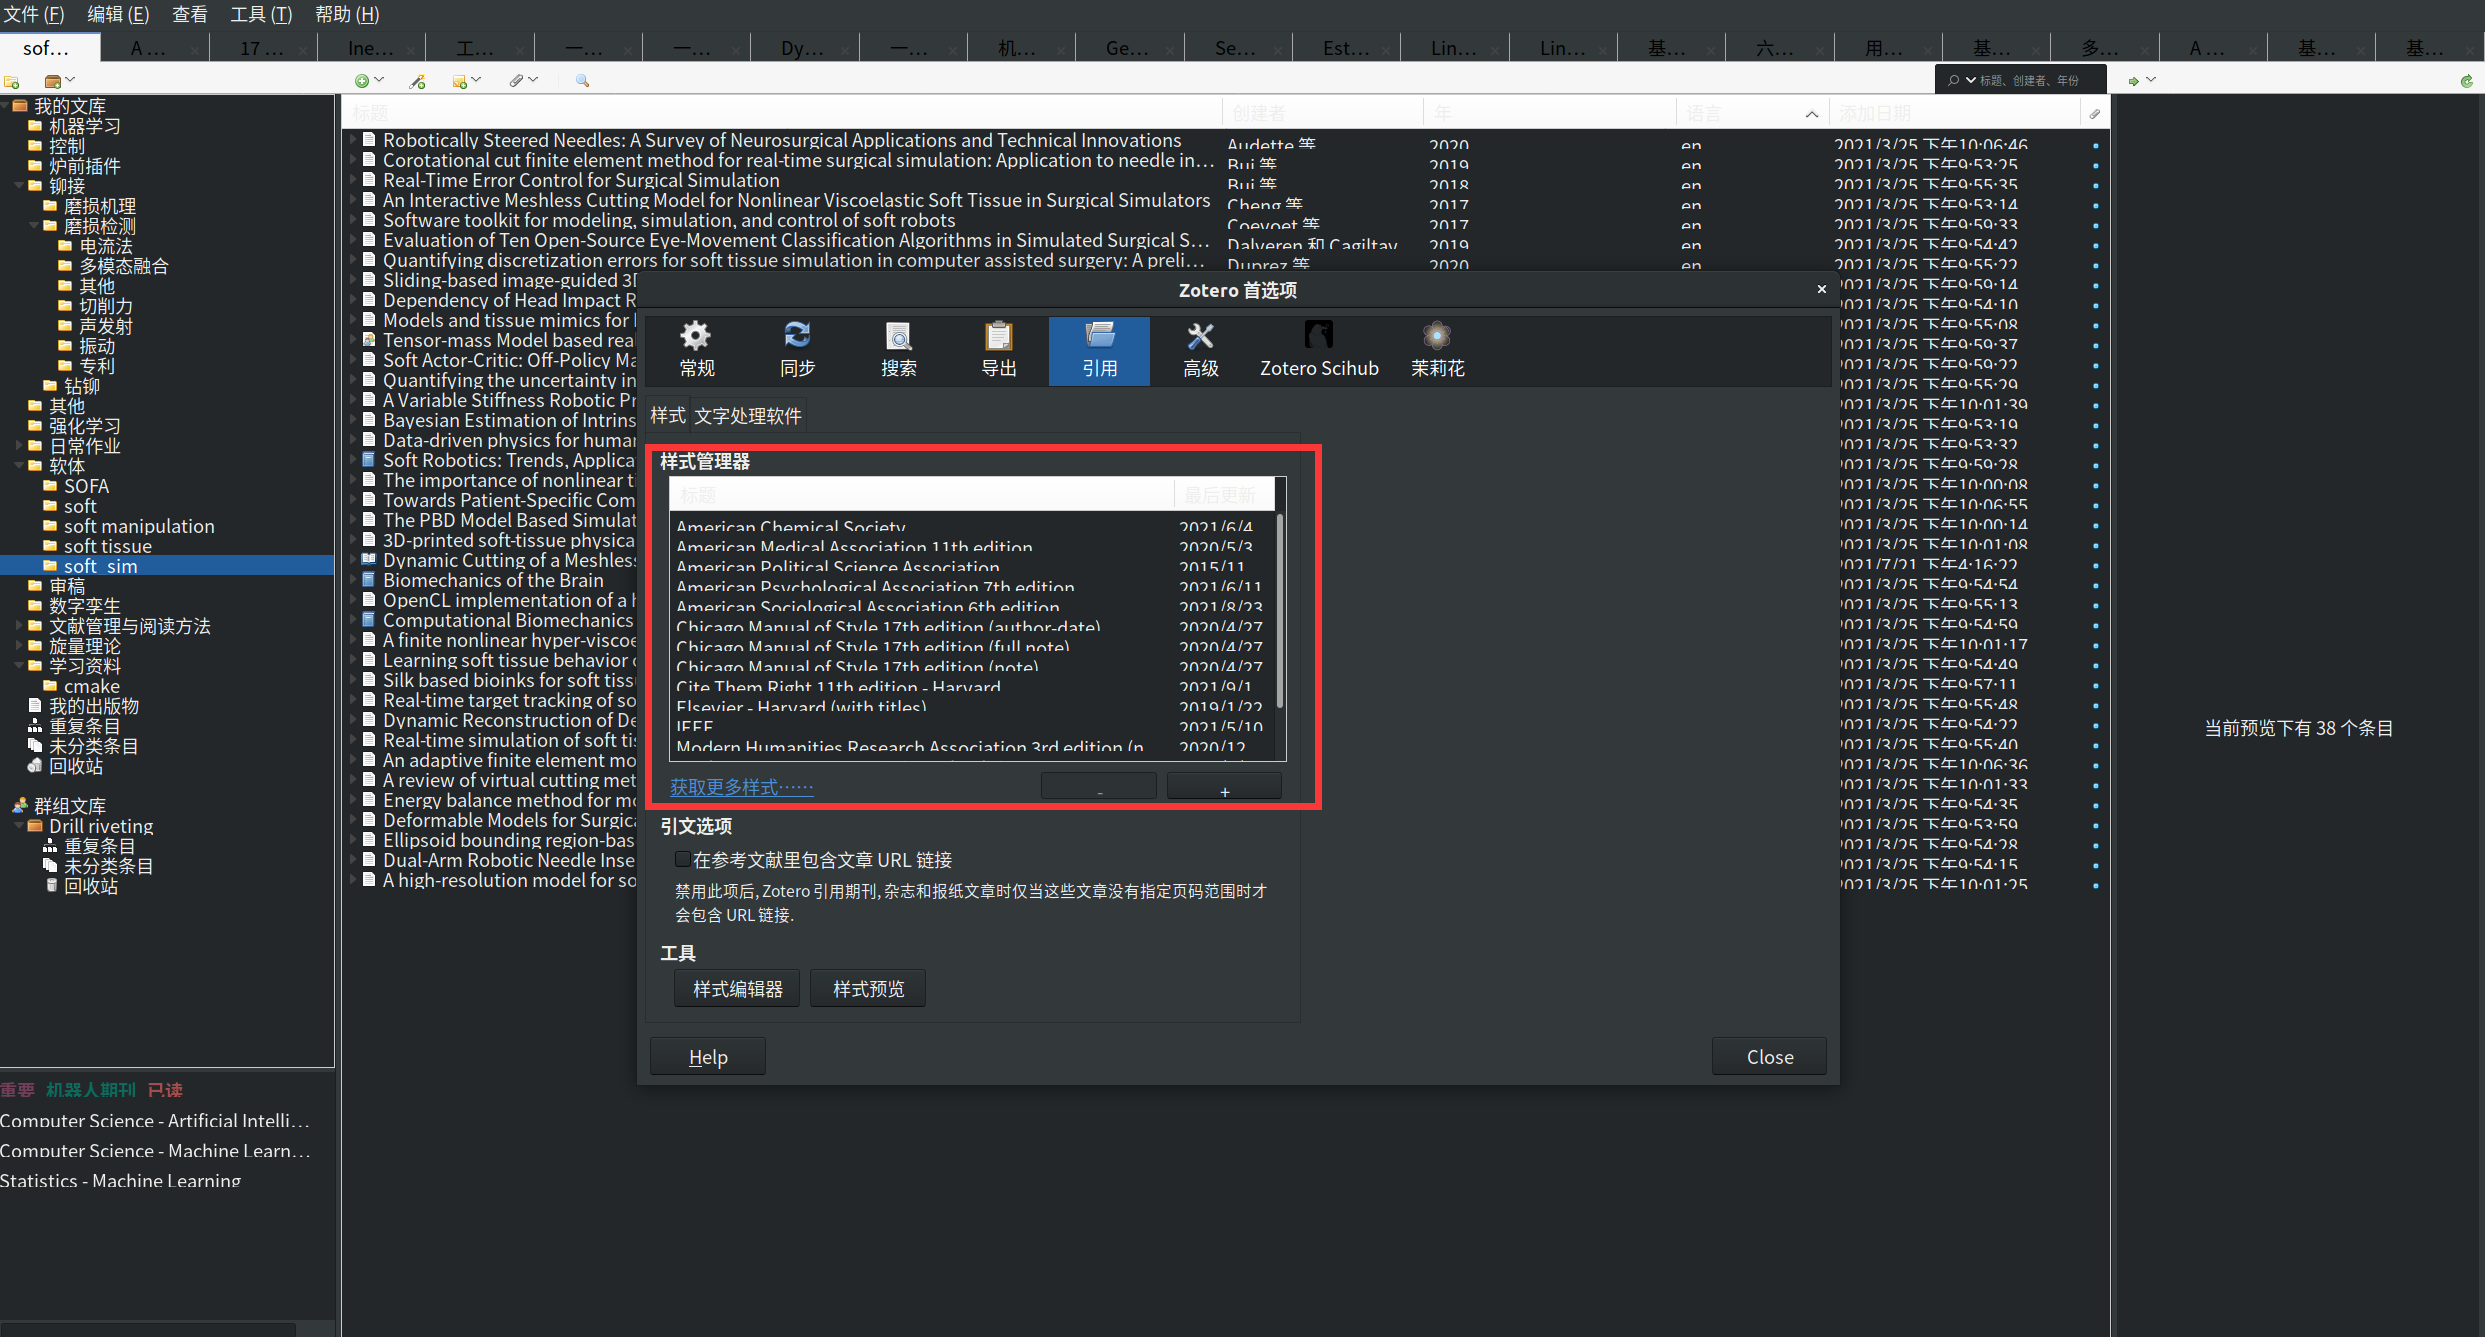Open the 工具 (T) menu
This screenshot has width=2485, height=1337.
[x=261, y=14]
